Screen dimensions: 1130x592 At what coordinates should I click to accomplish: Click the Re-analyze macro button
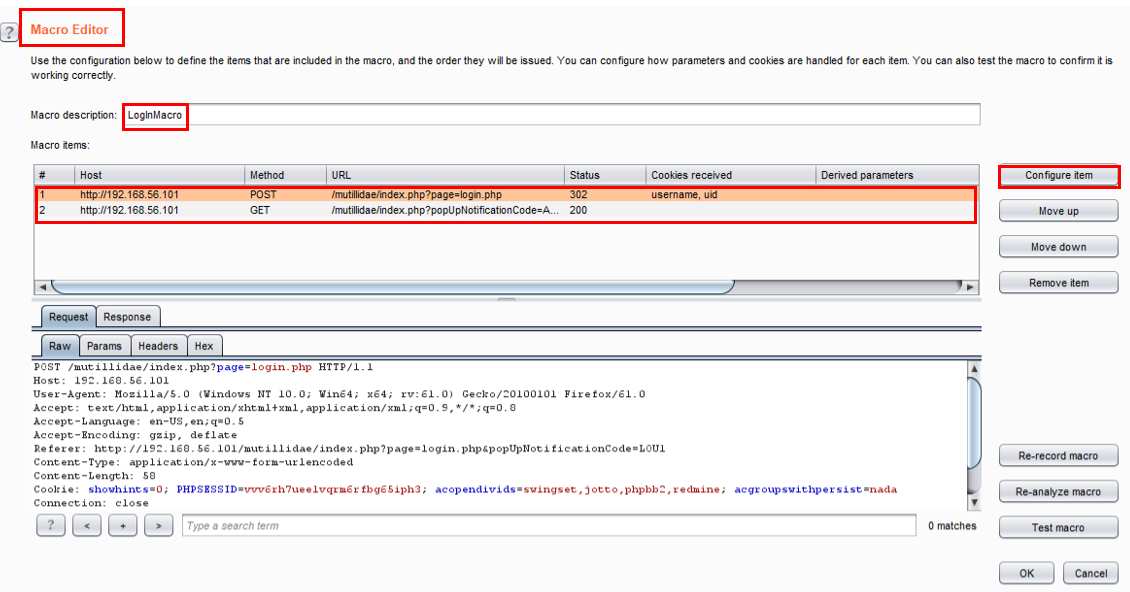tap(1059, 492)
